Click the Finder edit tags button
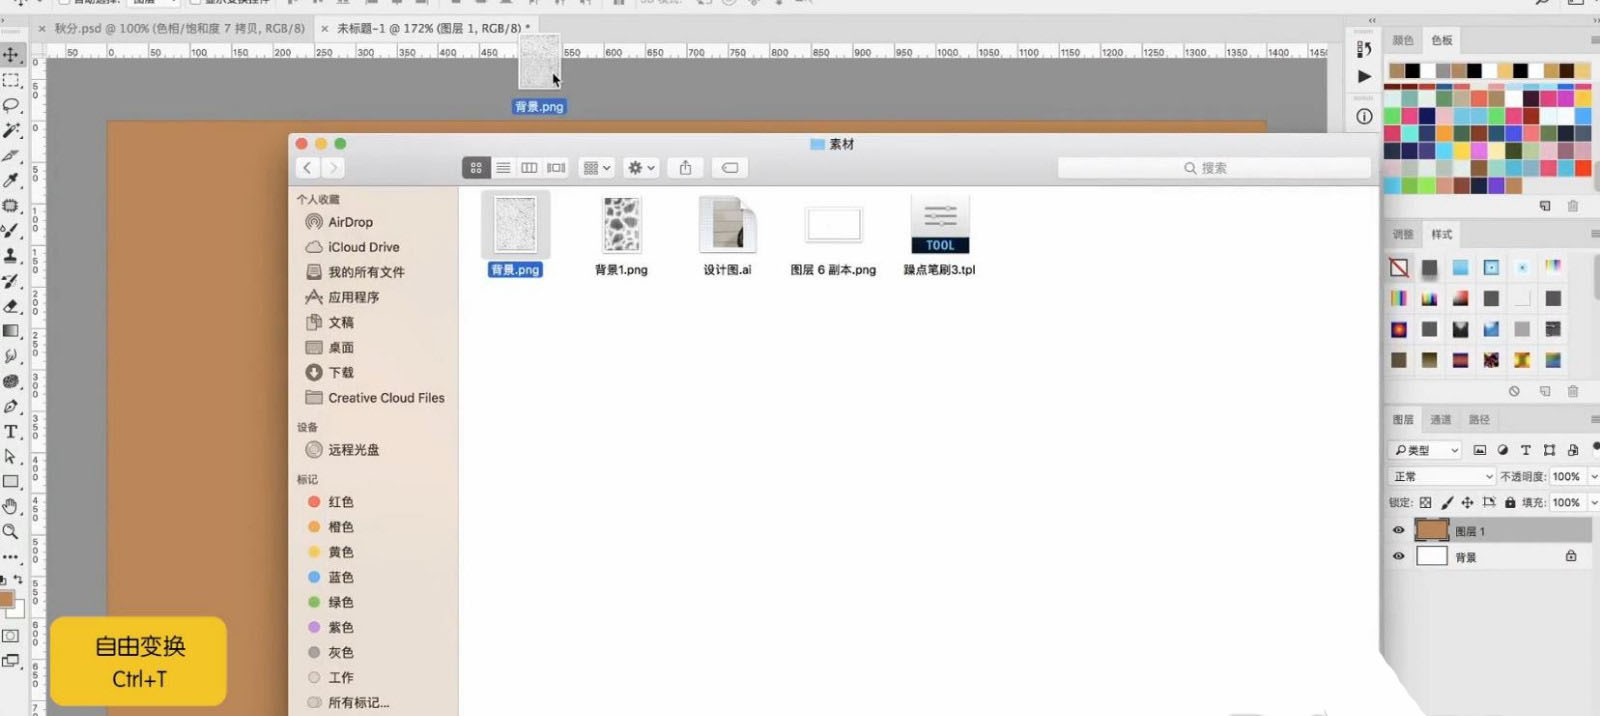1600x716 pixels. click(x=730, y=168)
